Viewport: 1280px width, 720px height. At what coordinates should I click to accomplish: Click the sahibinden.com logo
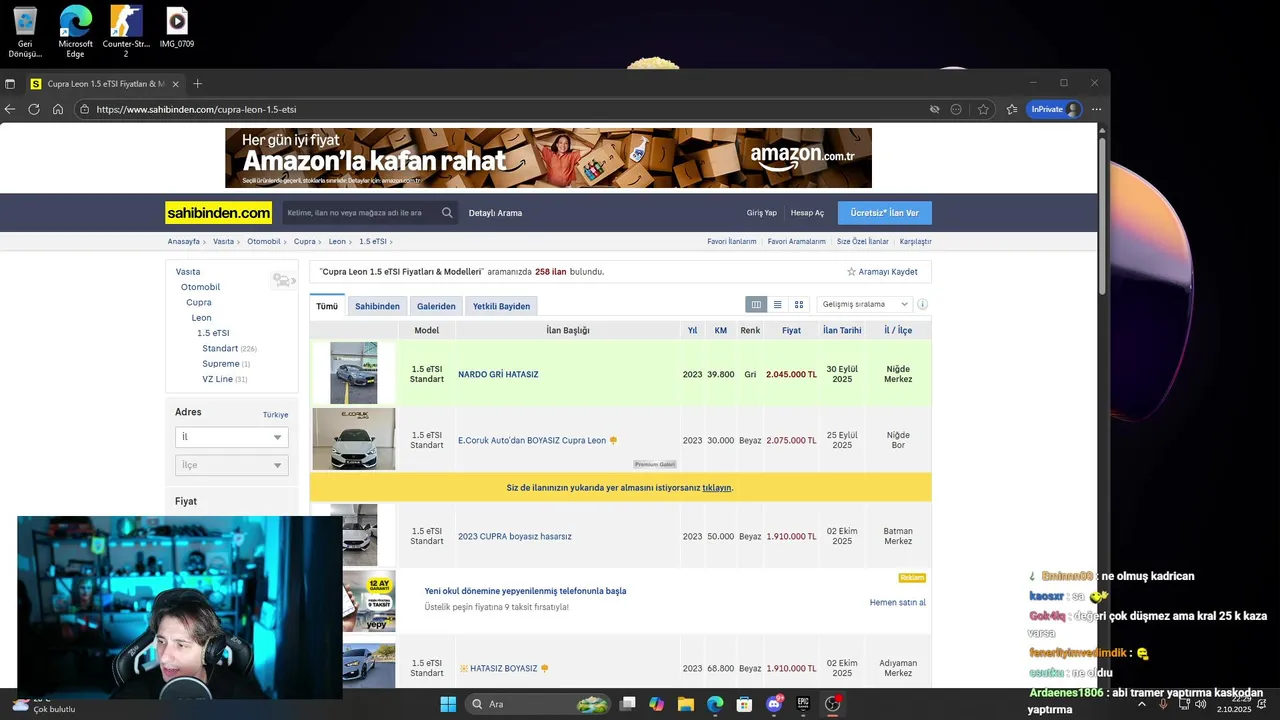(219, 213)
